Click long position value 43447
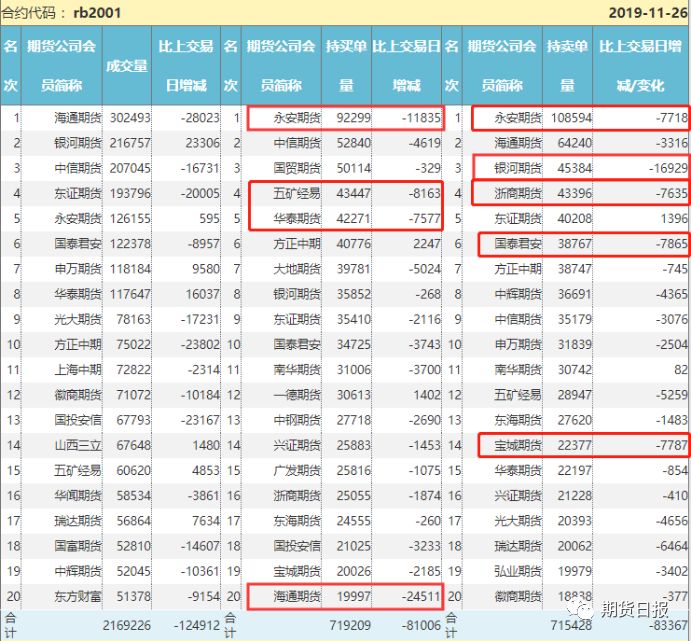Image resolution: width=691 pixels, height=641 pixels. tap(353, 193)
